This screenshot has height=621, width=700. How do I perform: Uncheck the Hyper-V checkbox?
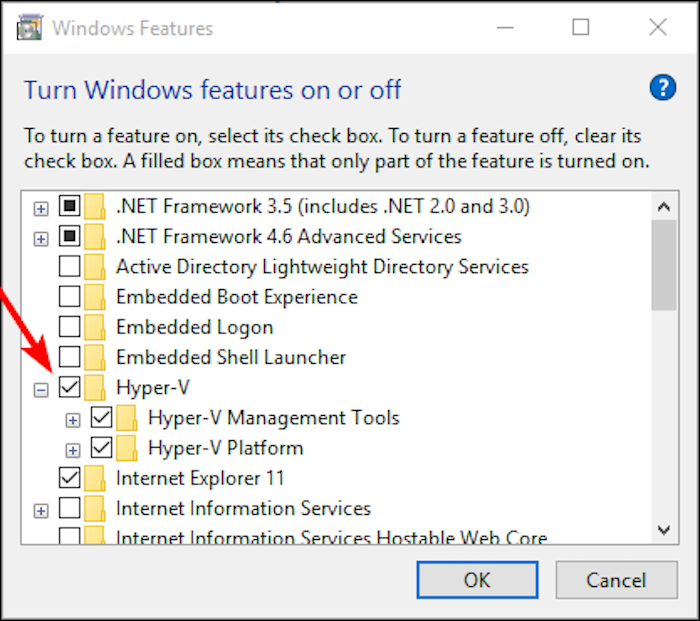[69, 387]
